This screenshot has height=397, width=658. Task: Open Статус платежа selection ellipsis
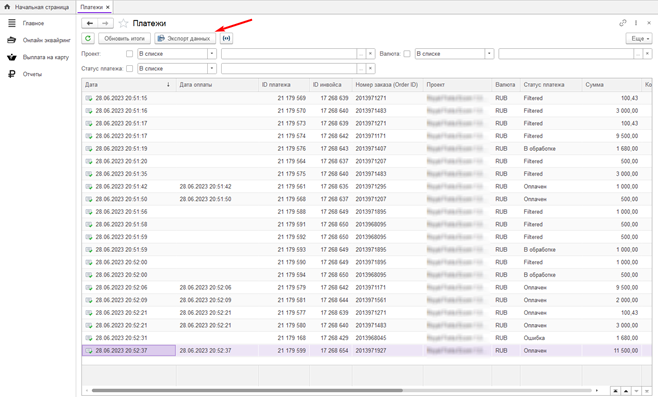(x=361, y=68)
